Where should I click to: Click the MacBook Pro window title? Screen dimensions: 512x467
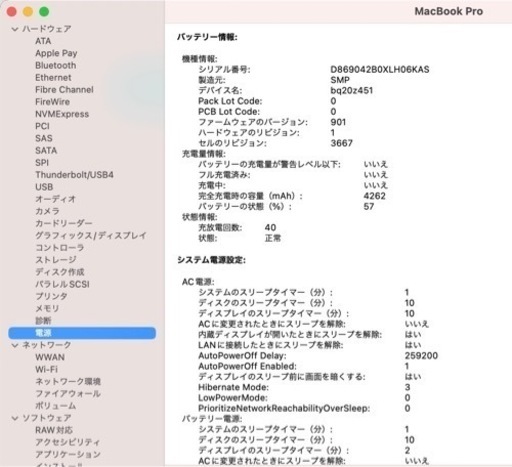pos(449,11)
